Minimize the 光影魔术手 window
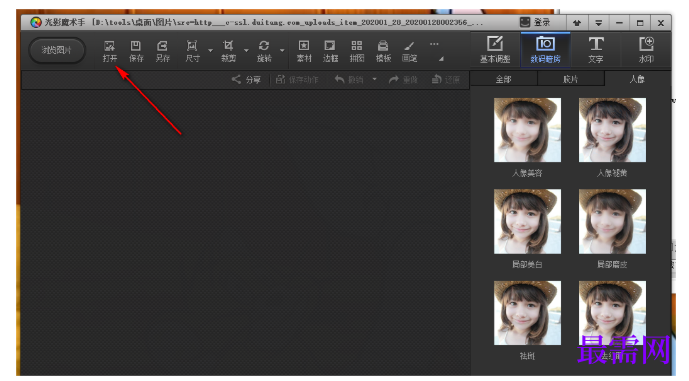The image size is (689, 381). click(619, 23)
